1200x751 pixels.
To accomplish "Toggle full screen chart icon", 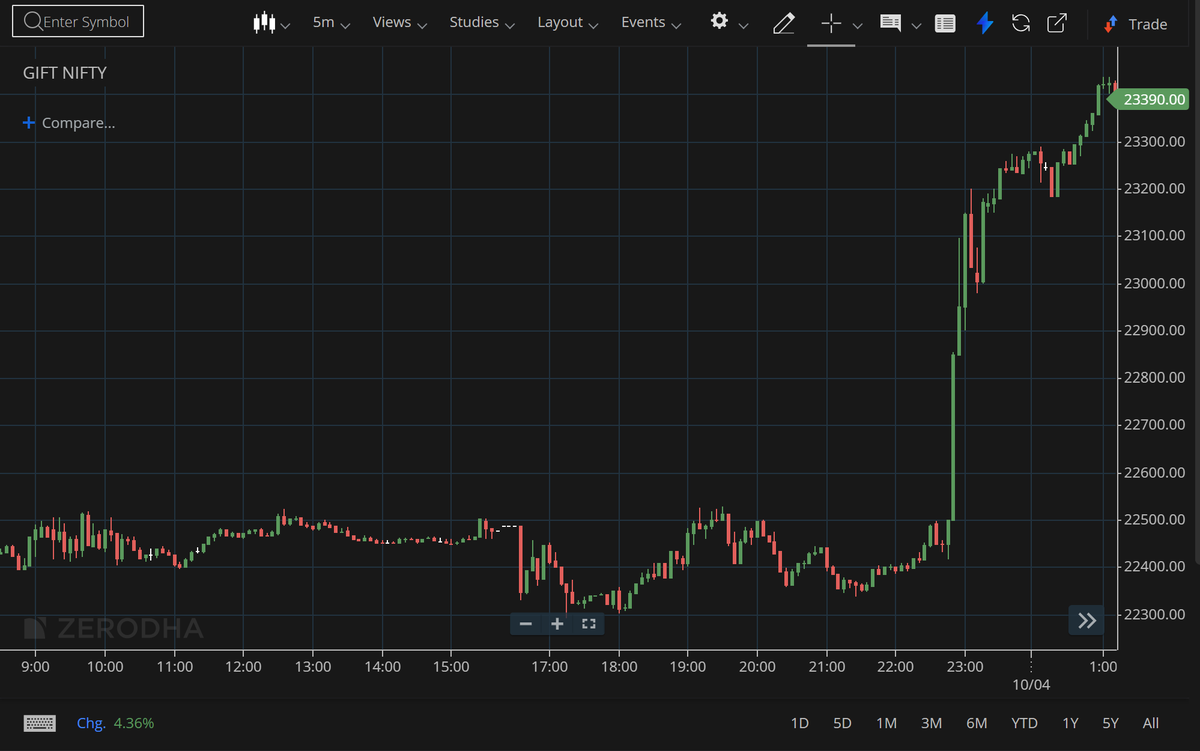I will coord(589,624).
